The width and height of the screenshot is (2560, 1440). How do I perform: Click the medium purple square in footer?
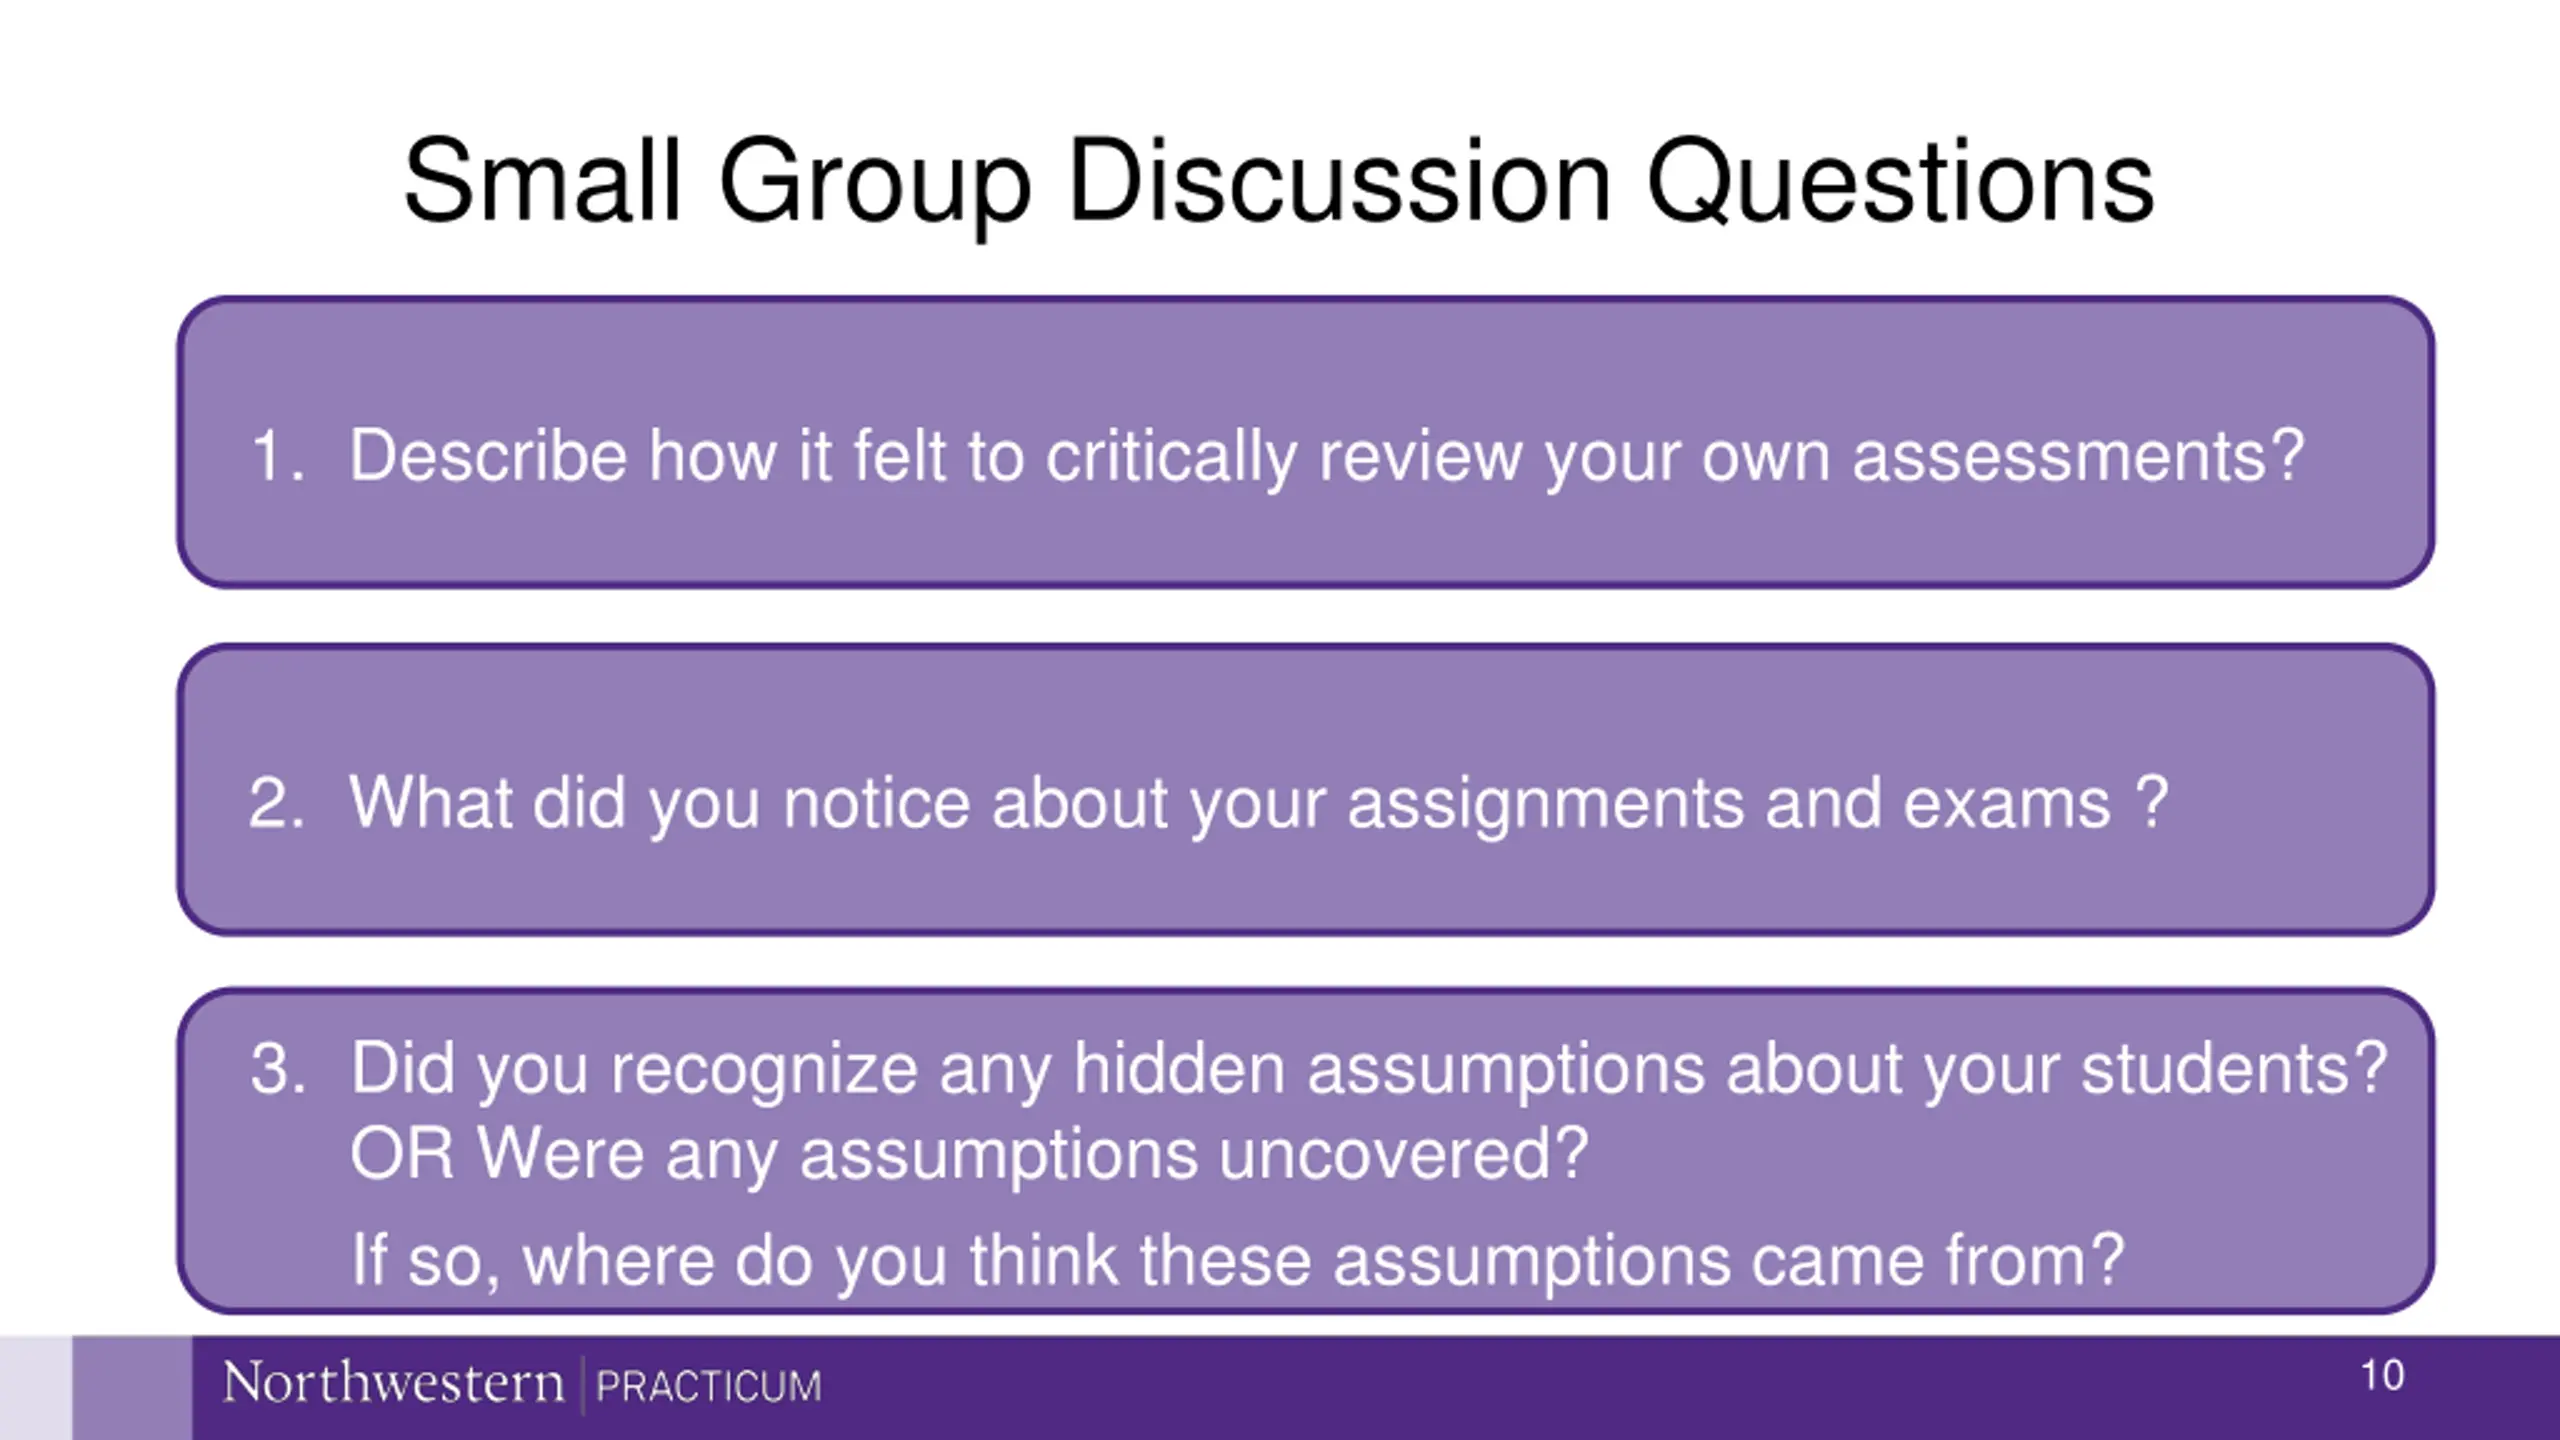[x=132, y=1388]
